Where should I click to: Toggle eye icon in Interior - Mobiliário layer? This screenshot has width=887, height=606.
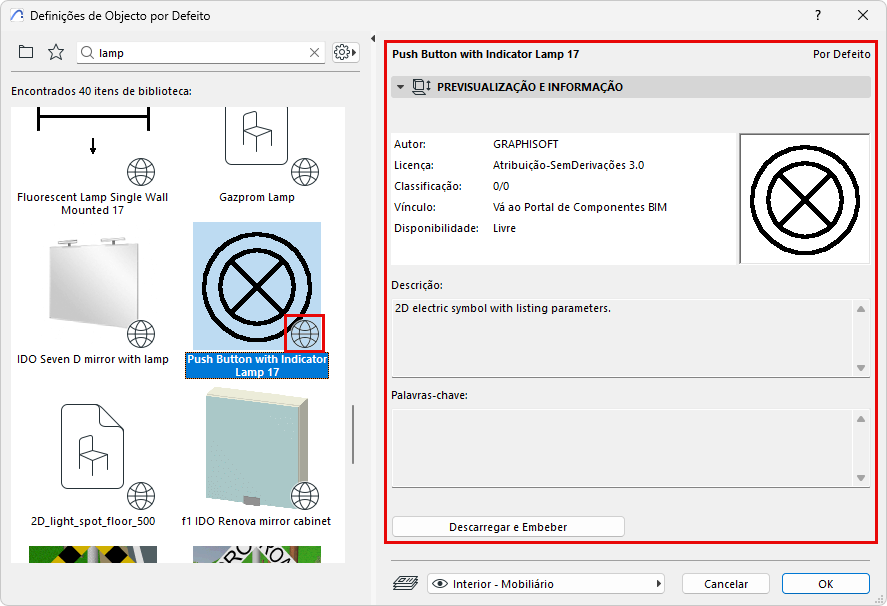click(x=440, y=583)
